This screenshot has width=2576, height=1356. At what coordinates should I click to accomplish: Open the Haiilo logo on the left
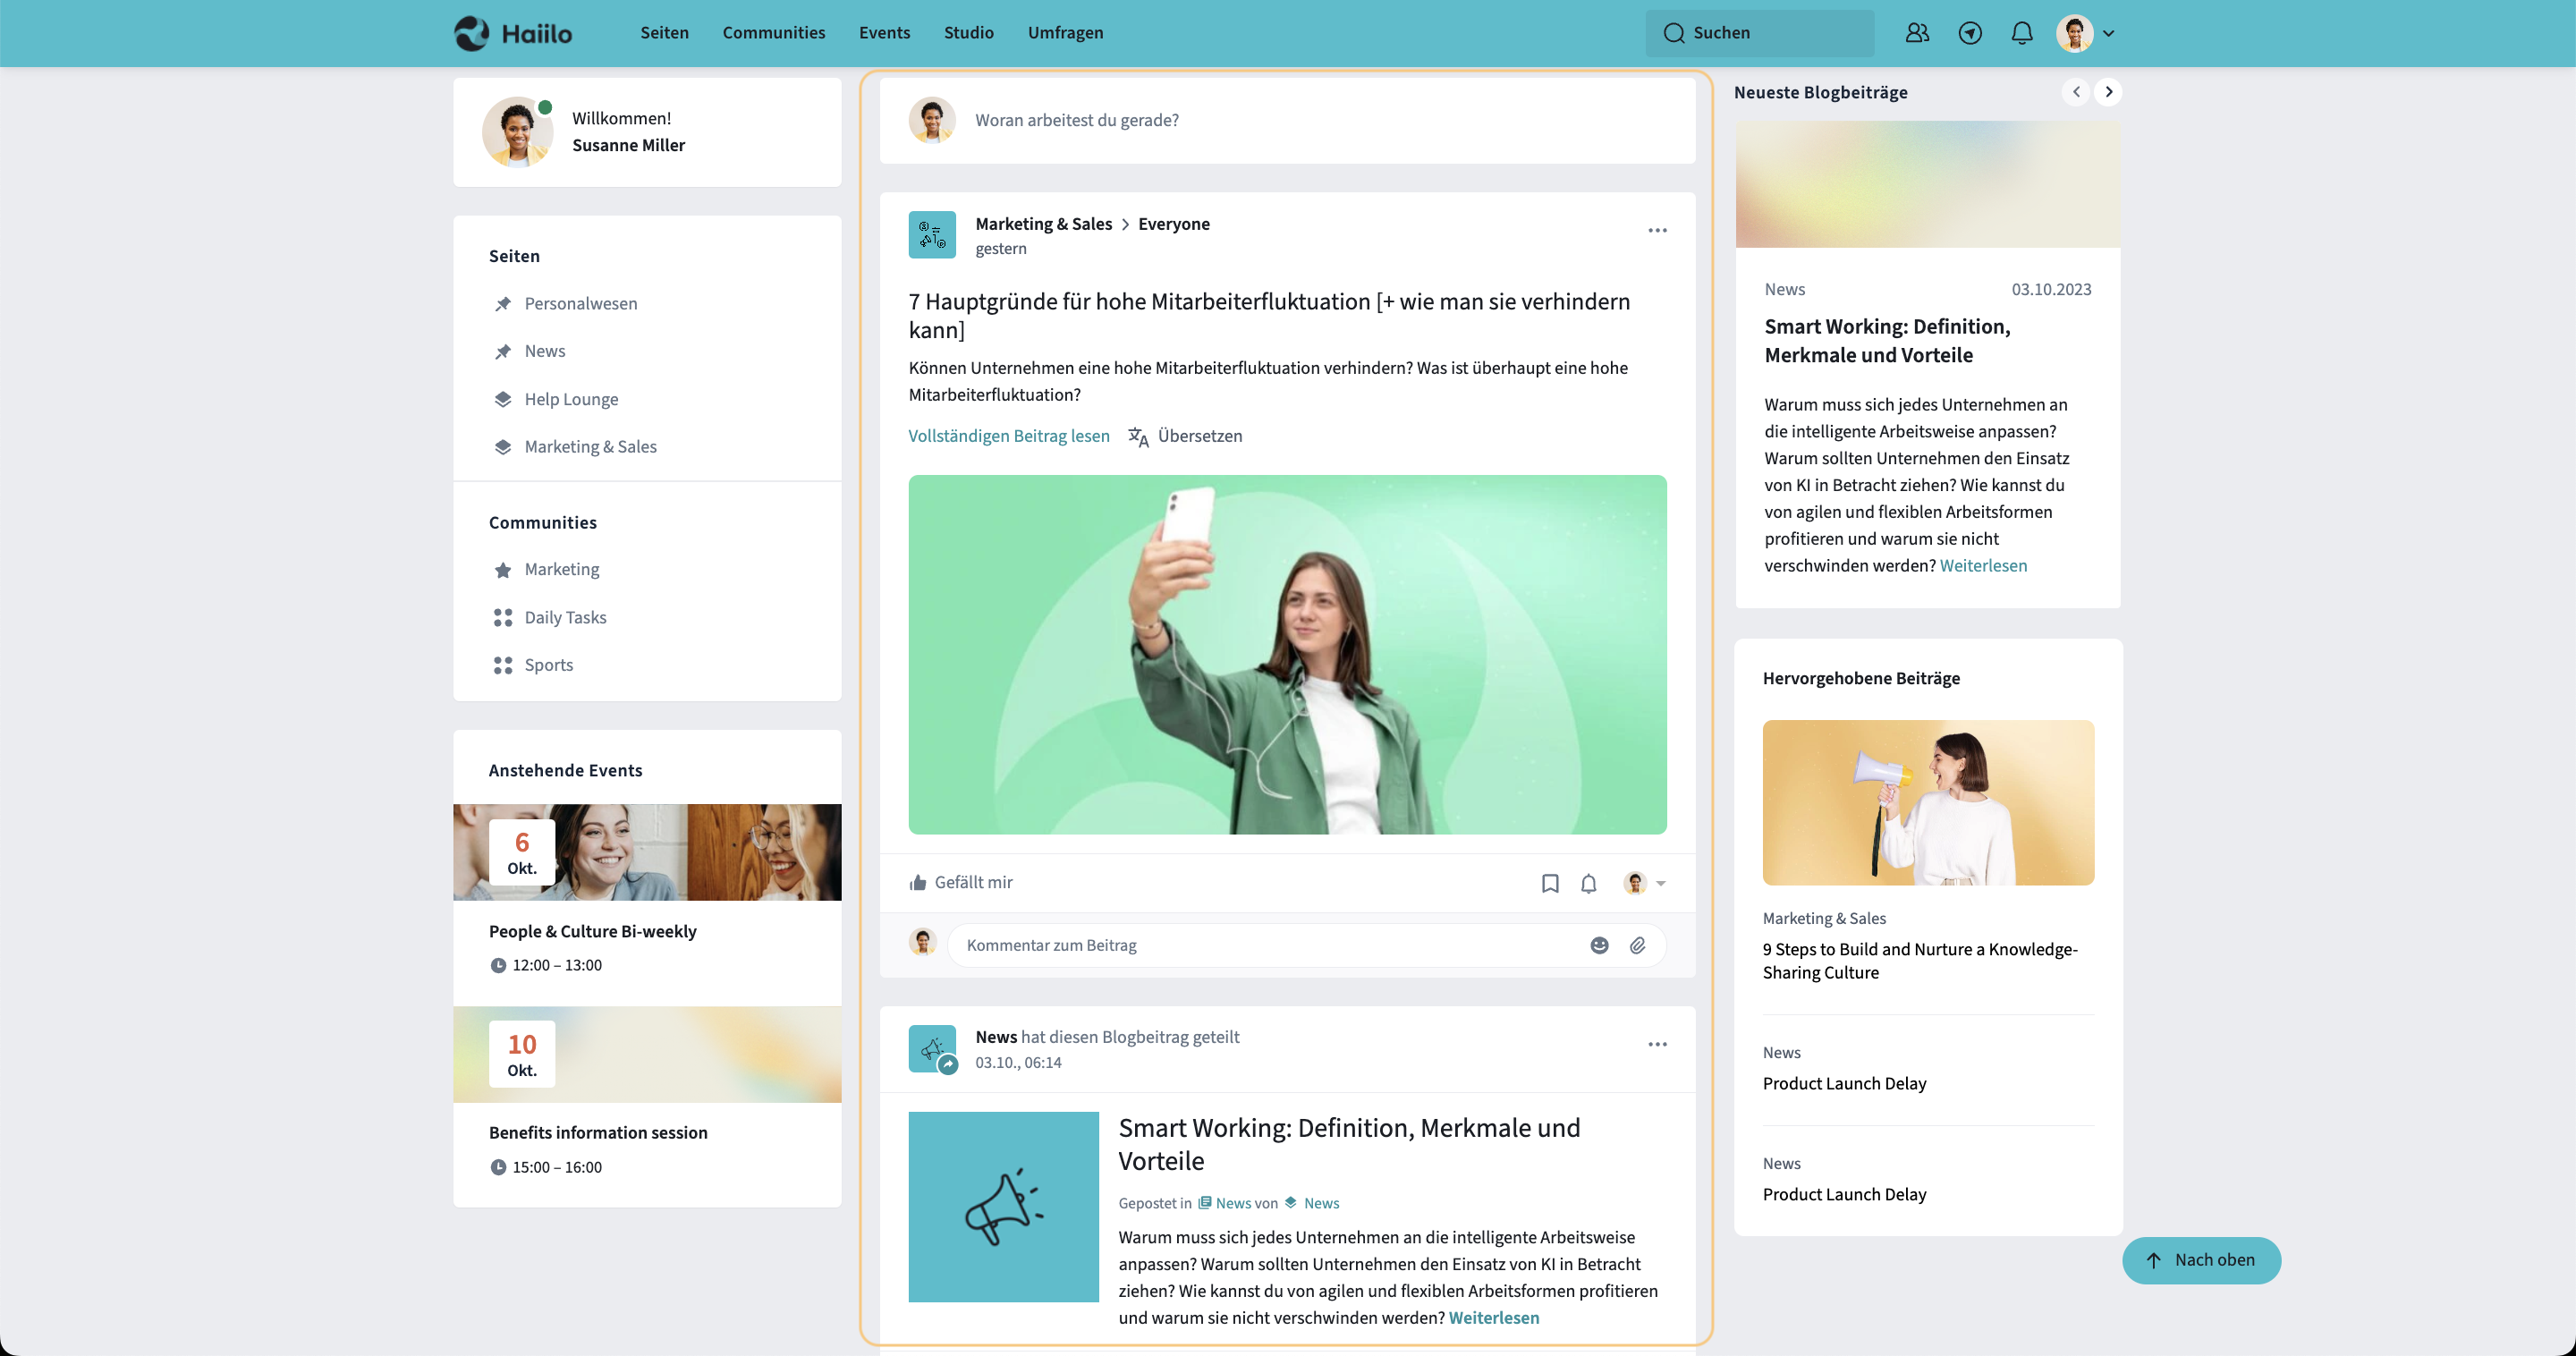[512, 33]
